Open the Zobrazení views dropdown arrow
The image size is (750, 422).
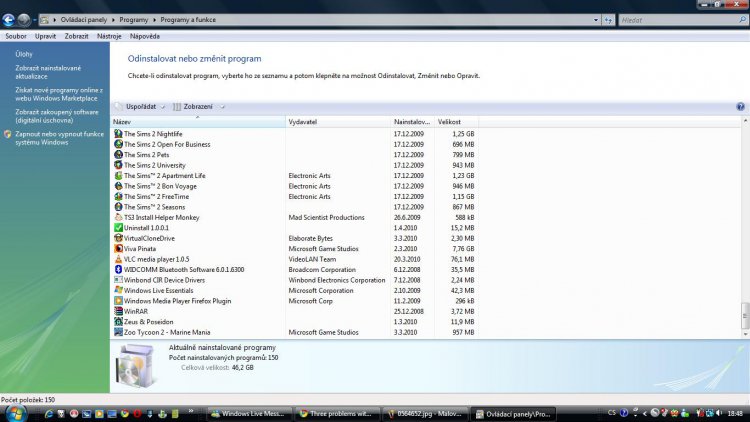[x=222, y=107]
